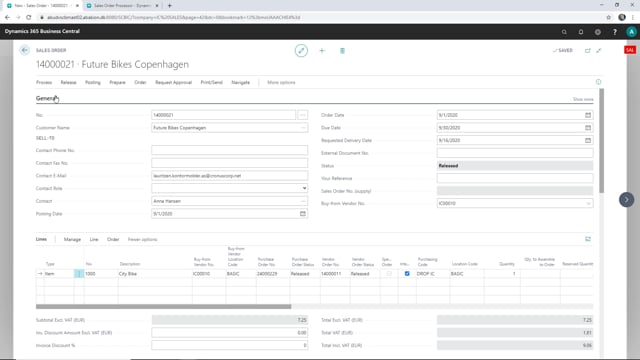640x360 pixels.
Task: Open a new browser tab
Action: (169, 6)
